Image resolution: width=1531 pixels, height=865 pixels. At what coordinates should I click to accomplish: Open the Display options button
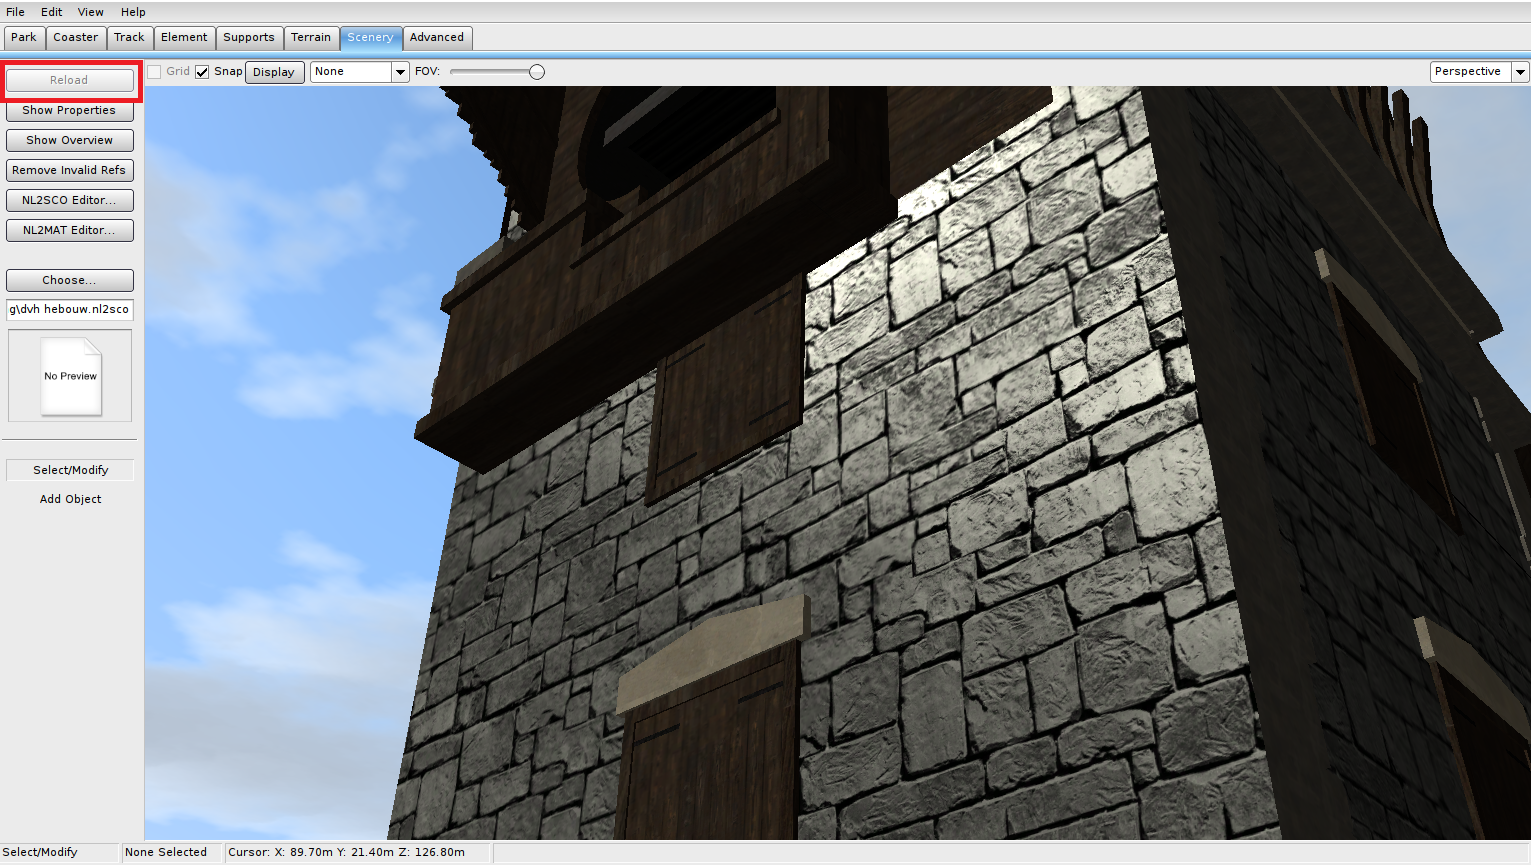coord(274,72)
